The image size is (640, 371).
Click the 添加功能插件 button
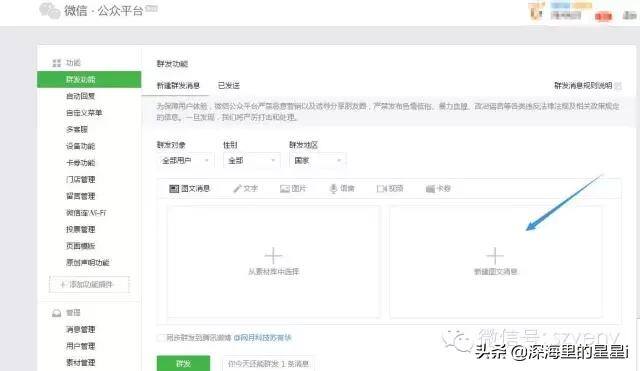pos(89,284)
